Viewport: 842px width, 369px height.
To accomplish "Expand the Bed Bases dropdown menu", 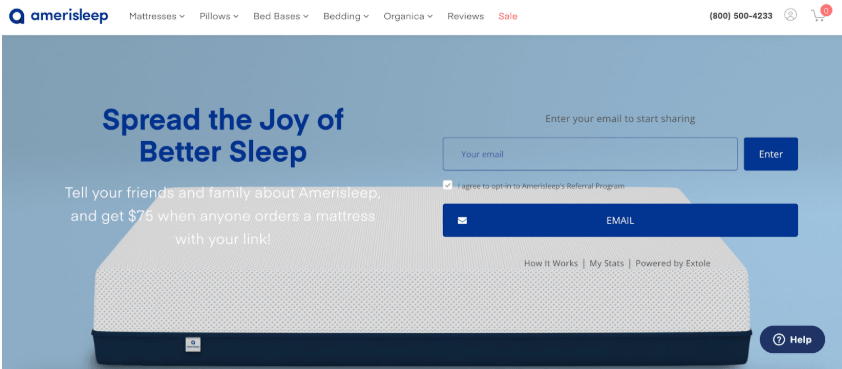I will point(281,16).
